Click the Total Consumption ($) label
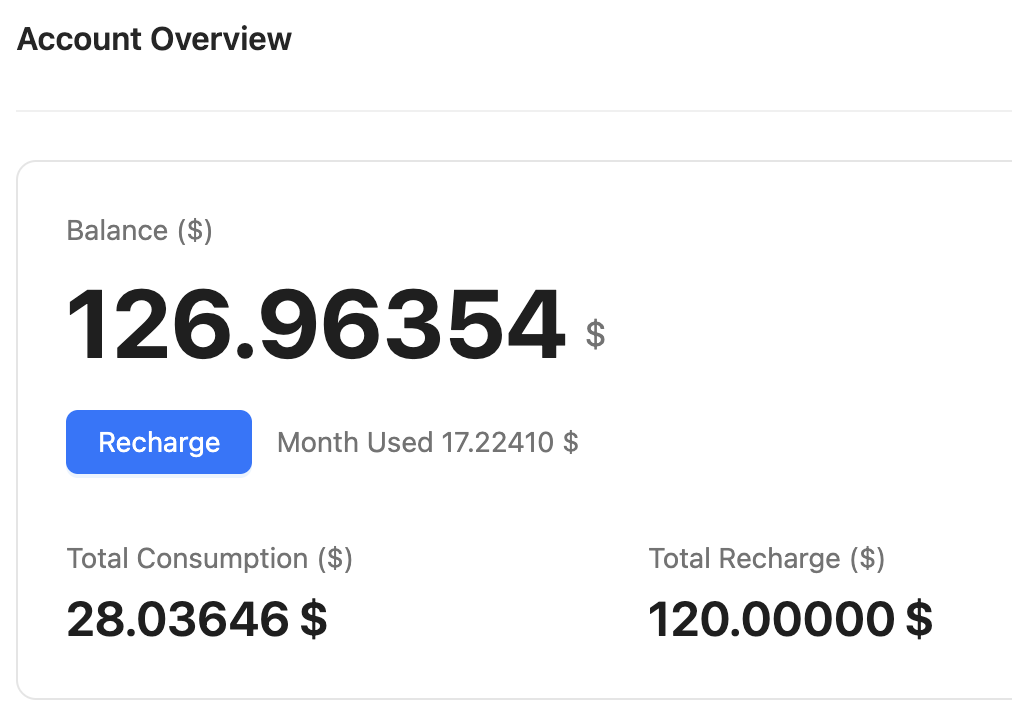The image size is (1012, 728). coord(209,558)
